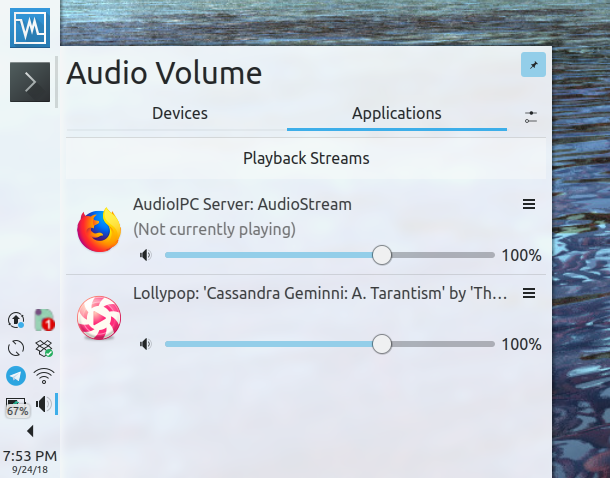
Task: Click the Dropbox tray icon
Action: (x=44, y=348)
